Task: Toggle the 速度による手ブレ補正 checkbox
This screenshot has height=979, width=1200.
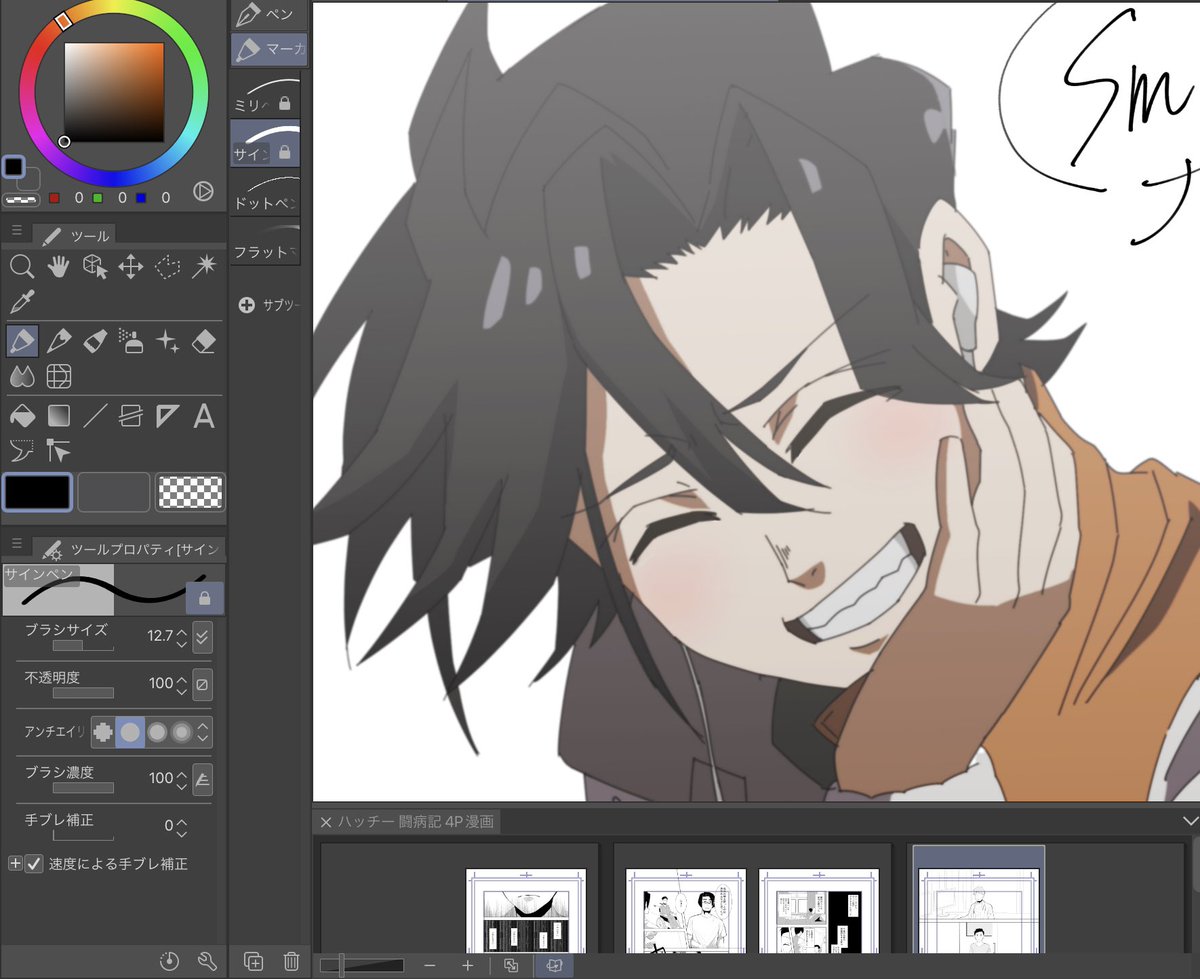Action: click(34, 863)
